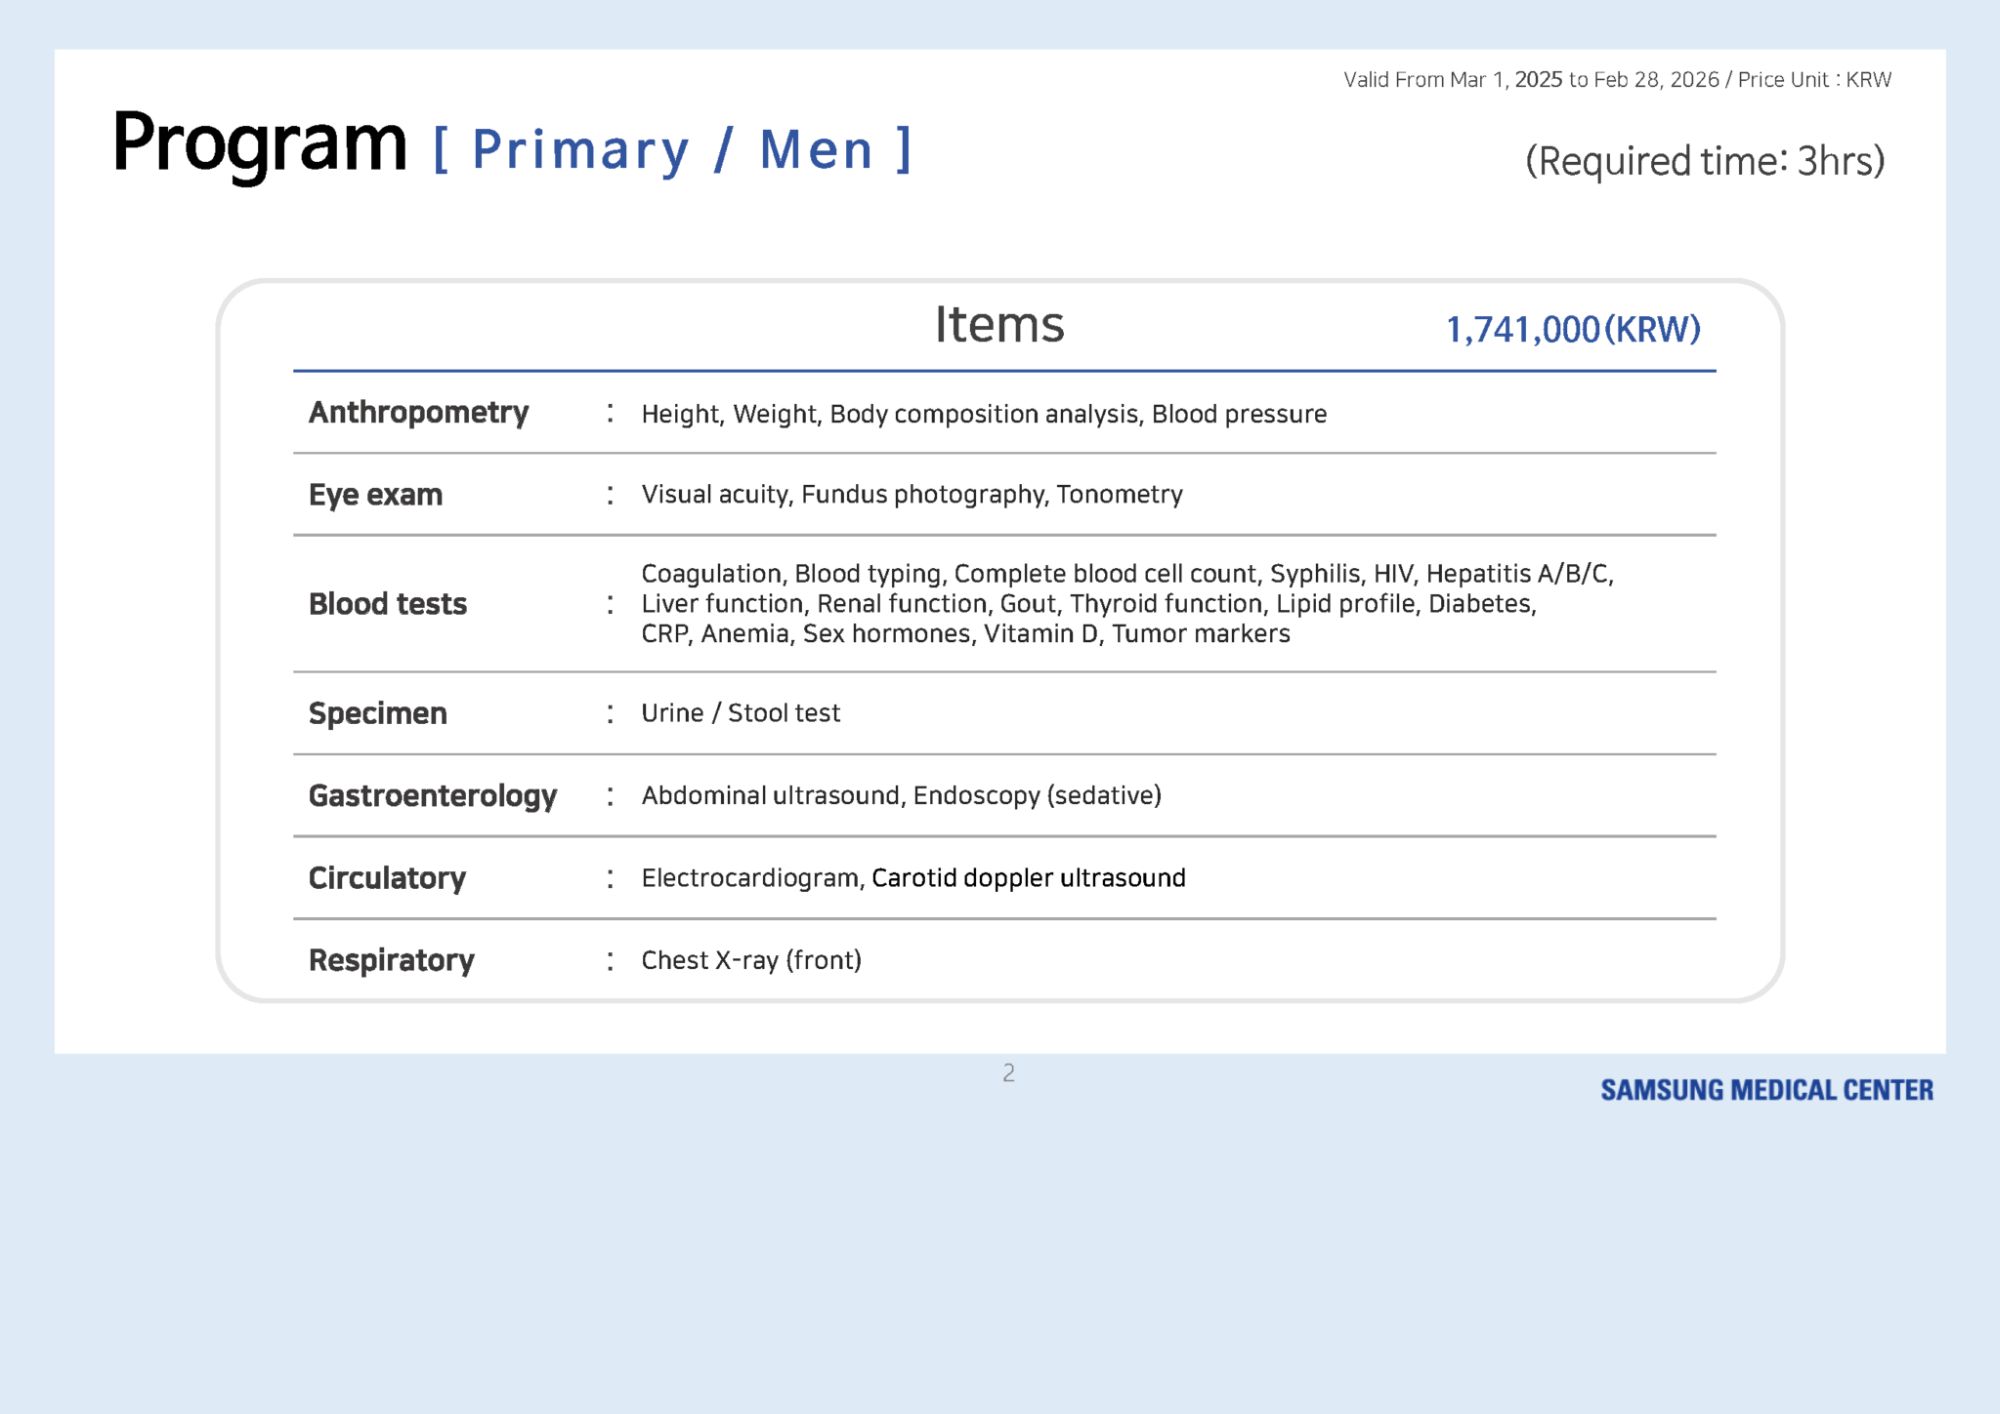2000x1414 pixels.
Task: Select the Gastroenterology row label
Action: click(432, 796)
